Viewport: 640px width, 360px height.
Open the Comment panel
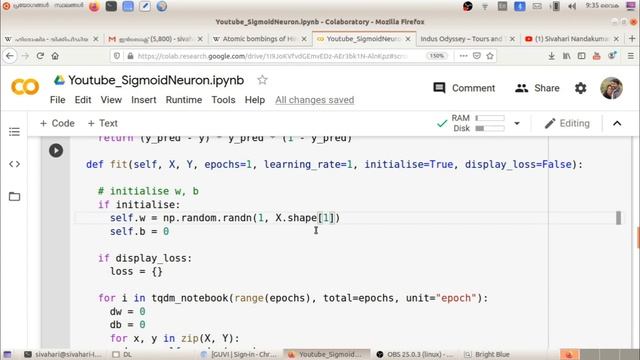[x=464, y=88]
